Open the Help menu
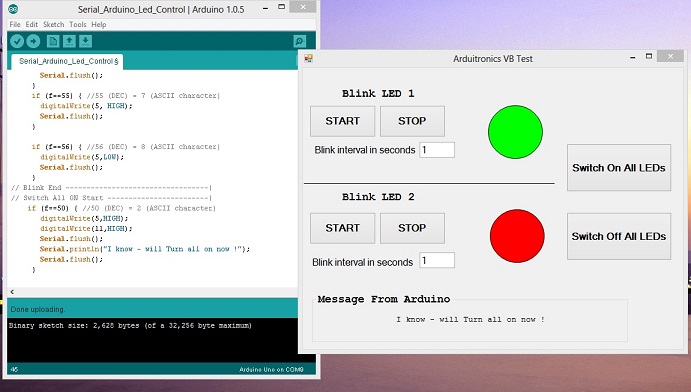The image size is (691, 392). [x=99, y=25]
